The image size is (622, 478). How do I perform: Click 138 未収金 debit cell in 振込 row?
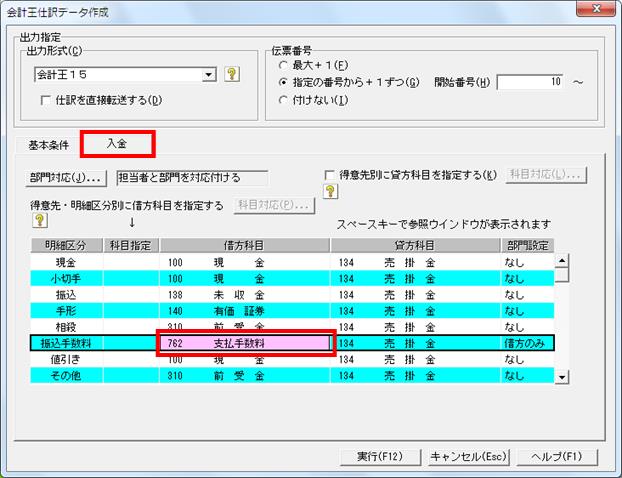tap(245, 295)
